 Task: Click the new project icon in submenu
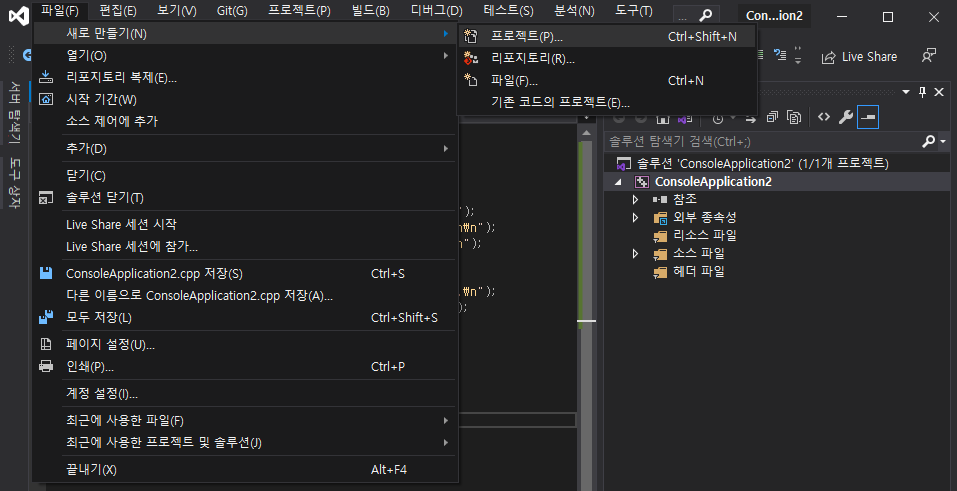471,37
